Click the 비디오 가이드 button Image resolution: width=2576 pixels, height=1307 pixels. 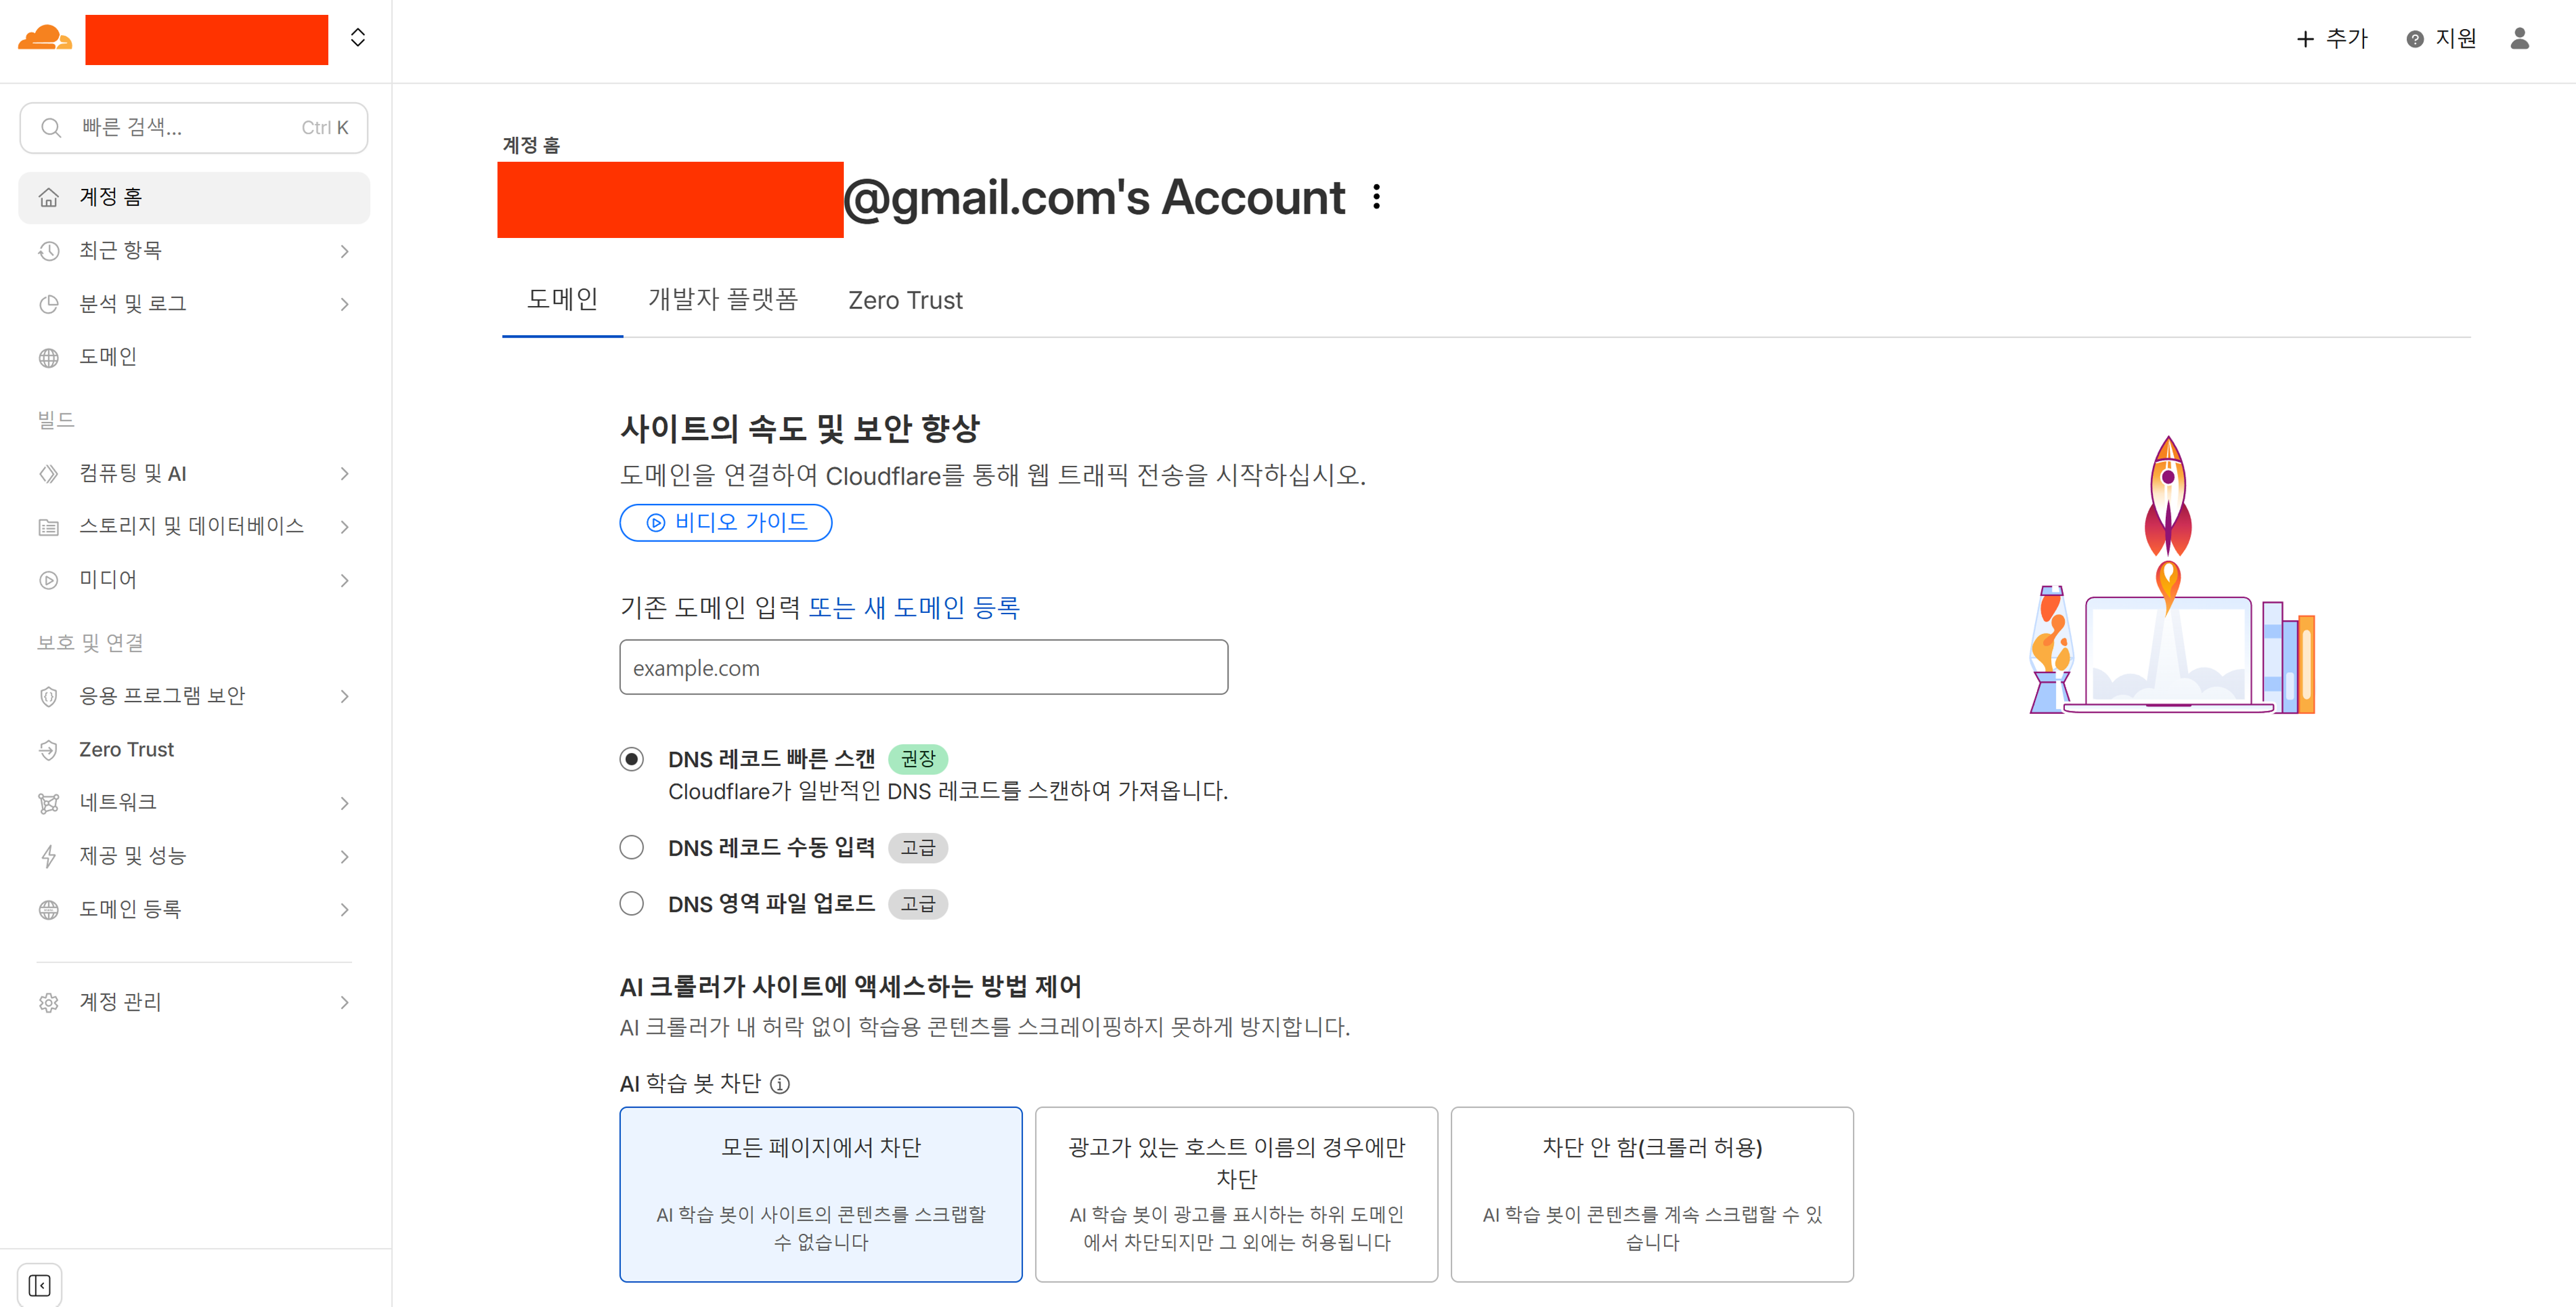(x=726, y=522)
